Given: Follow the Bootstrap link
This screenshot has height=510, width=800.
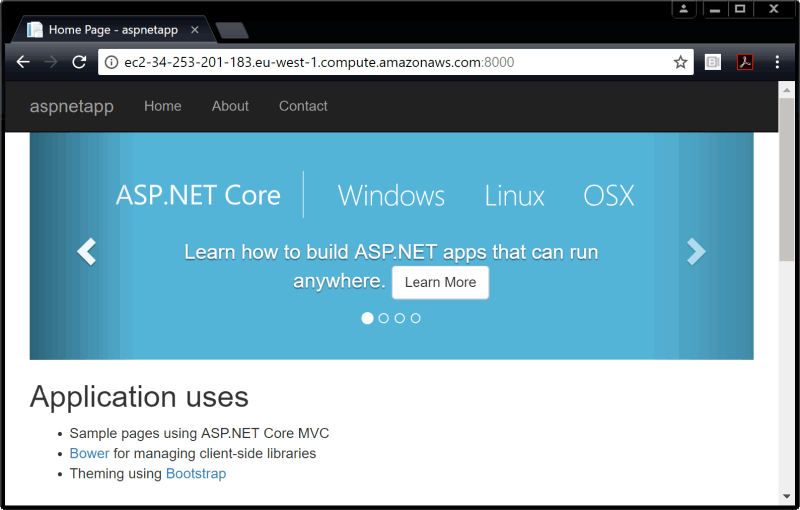Looking at the screenshot, I should point(196,473).
